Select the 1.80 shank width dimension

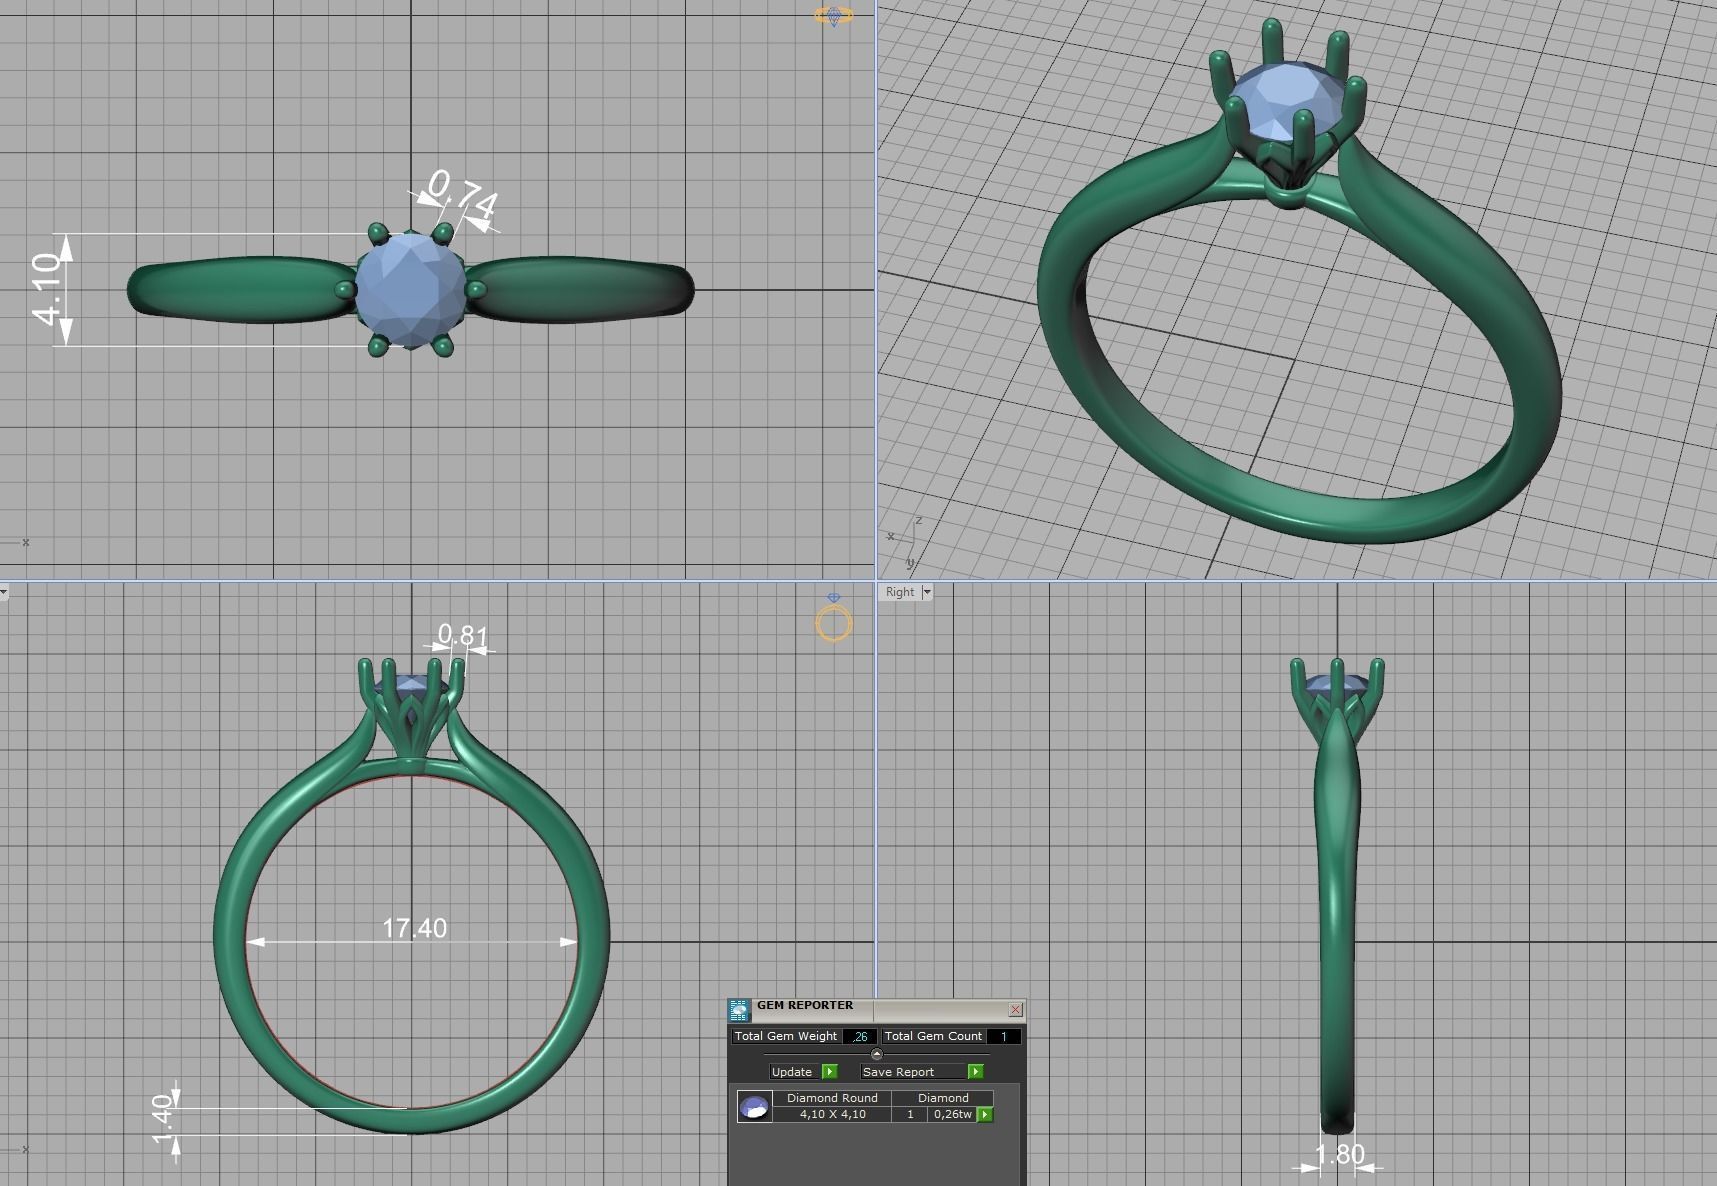point(1339,1155)
